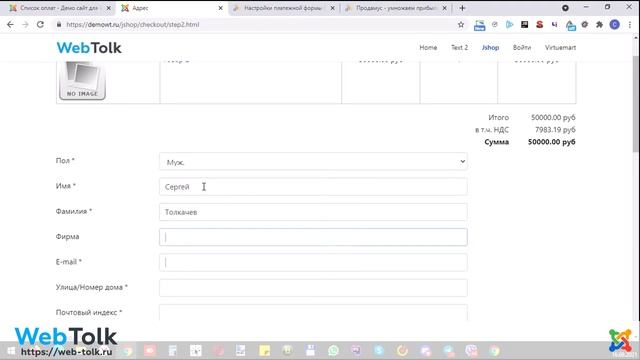The height and width of the screenshot is (360, 640).
Task: Open Skype from the taskbar
Action: tap(379, 350)
